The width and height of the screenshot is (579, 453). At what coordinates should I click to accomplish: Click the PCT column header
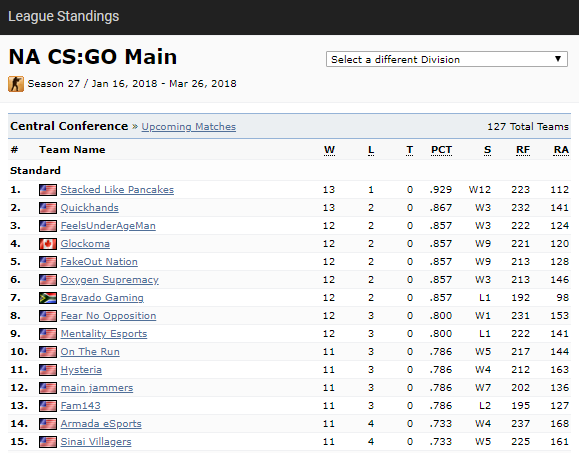(x=441, y=150)
